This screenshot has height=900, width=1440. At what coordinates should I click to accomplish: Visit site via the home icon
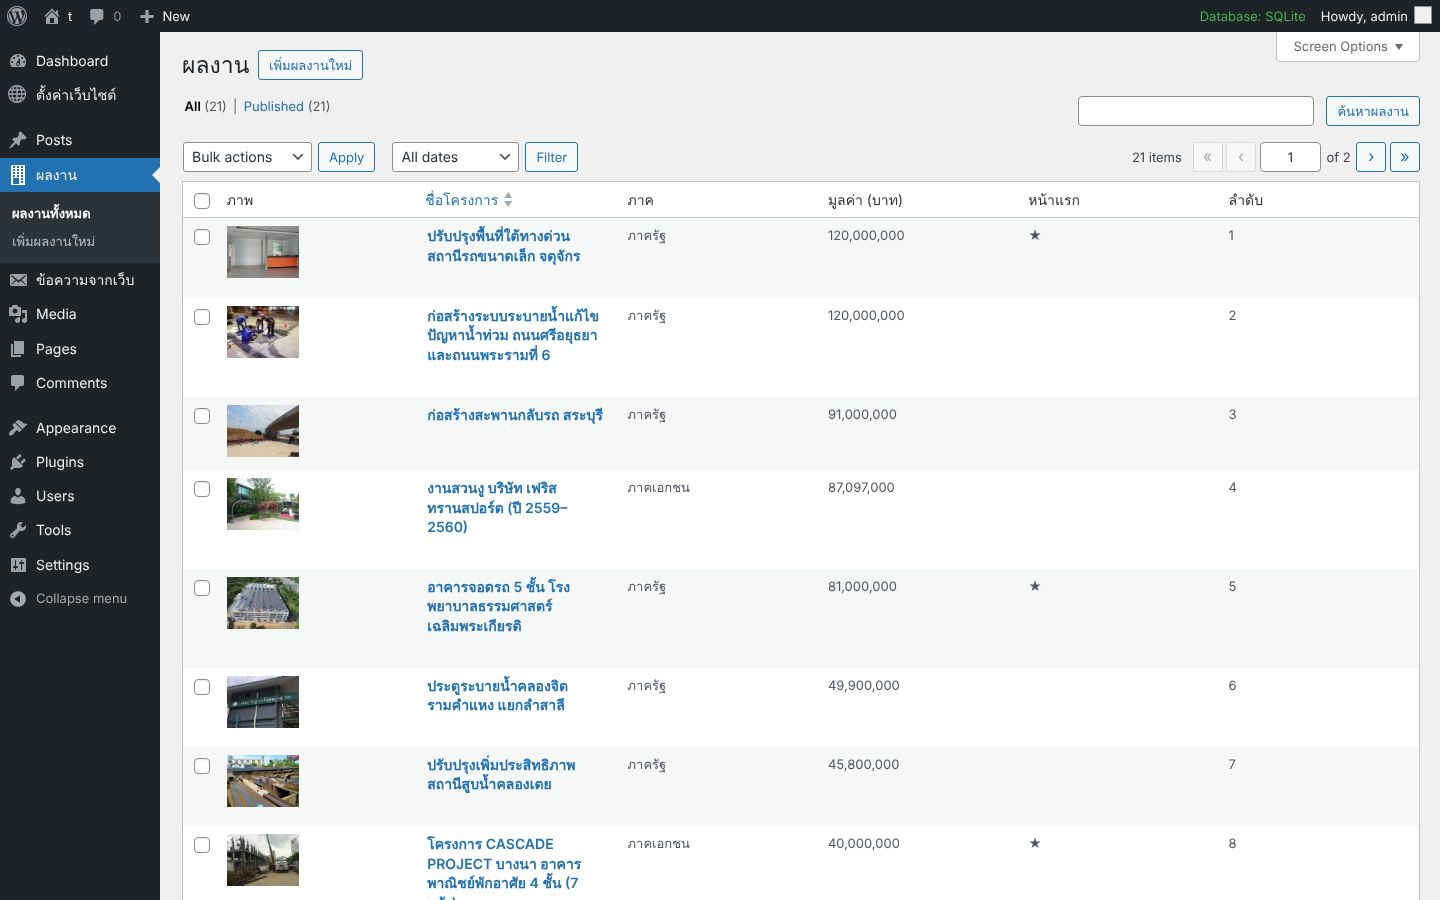coord(52,16)
